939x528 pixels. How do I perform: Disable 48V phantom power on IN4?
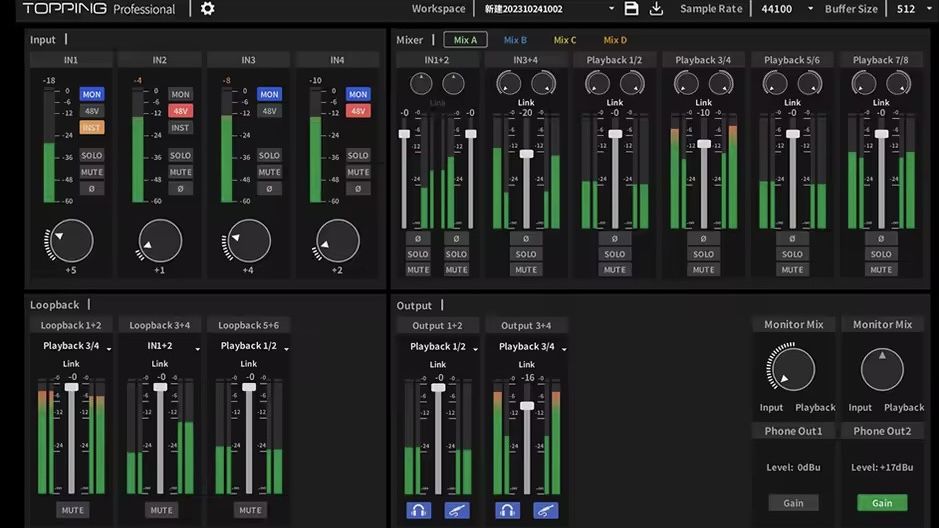[x=358, y=111]
